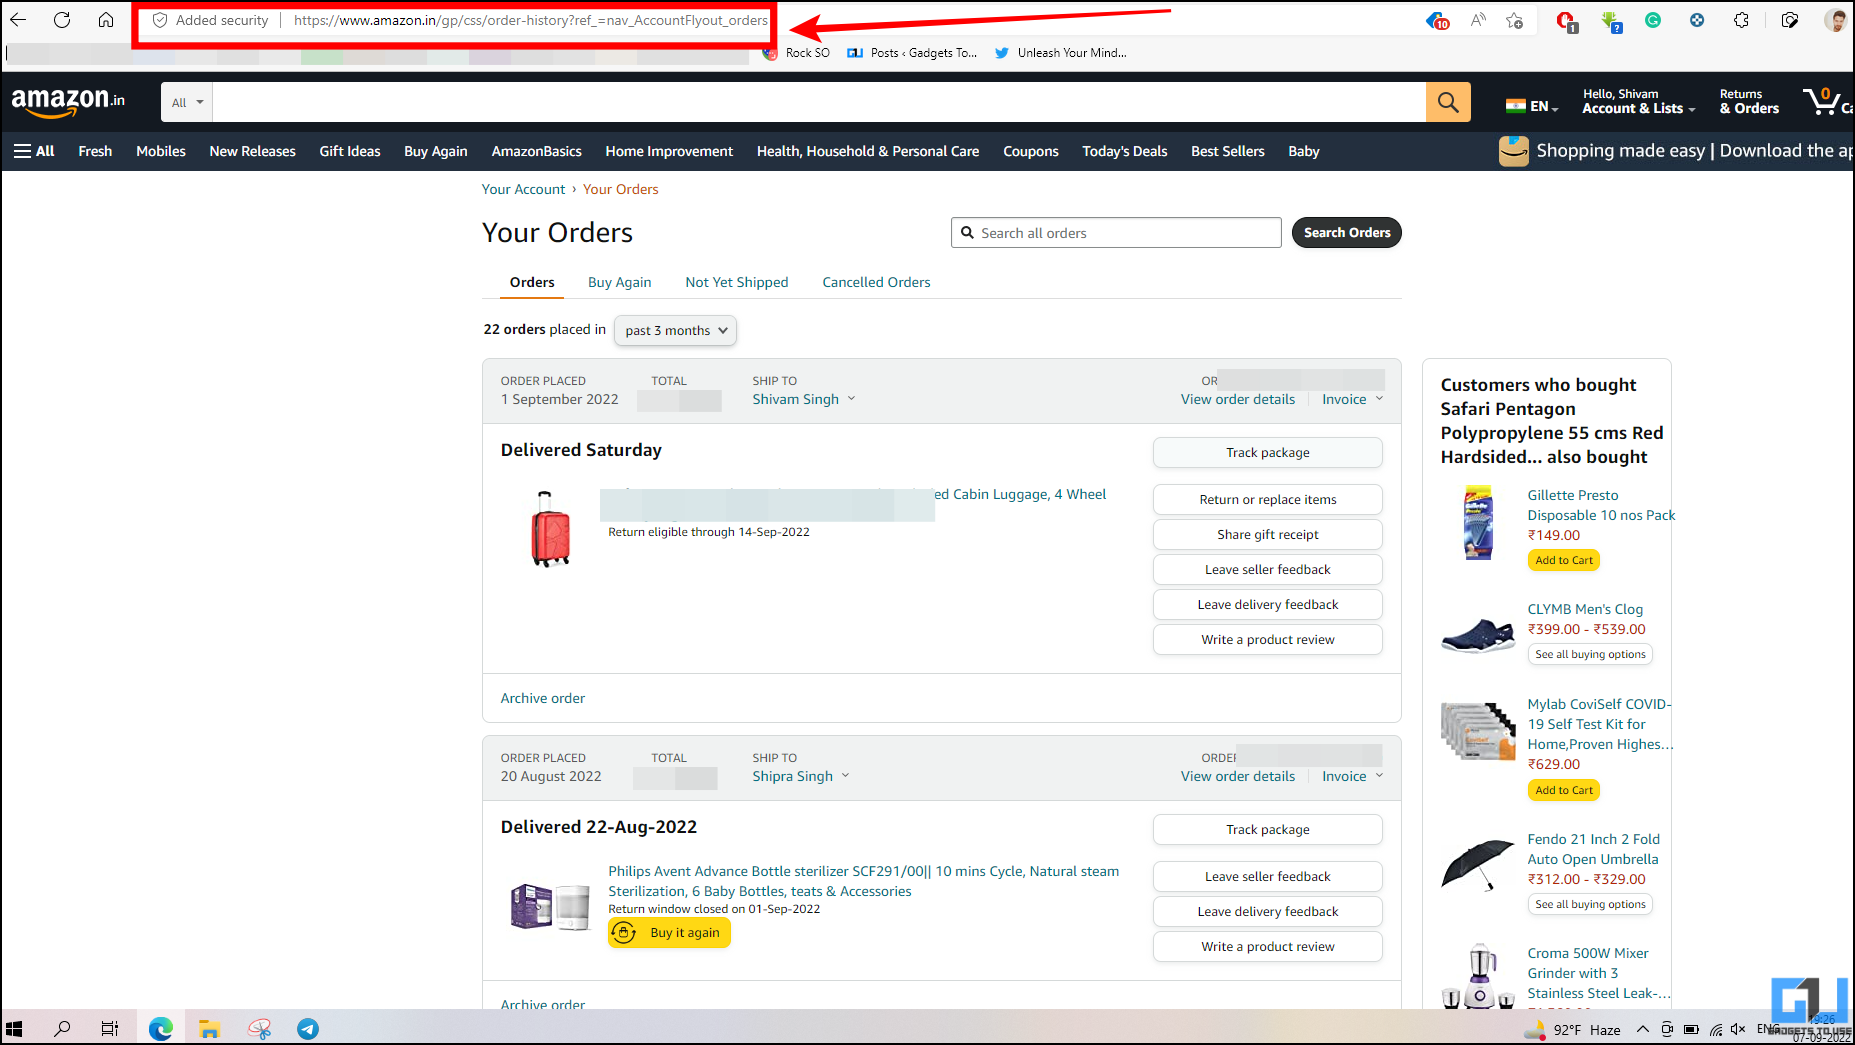Open Windows Start menu
The width and height of the screenshot is (1855, 1045).
click(14, 1029)
